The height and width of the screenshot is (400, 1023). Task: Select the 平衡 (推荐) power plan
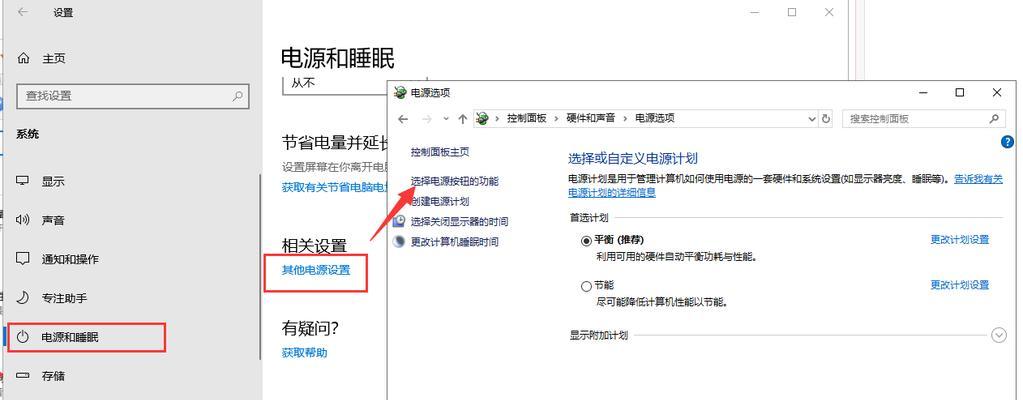(586, 240)
